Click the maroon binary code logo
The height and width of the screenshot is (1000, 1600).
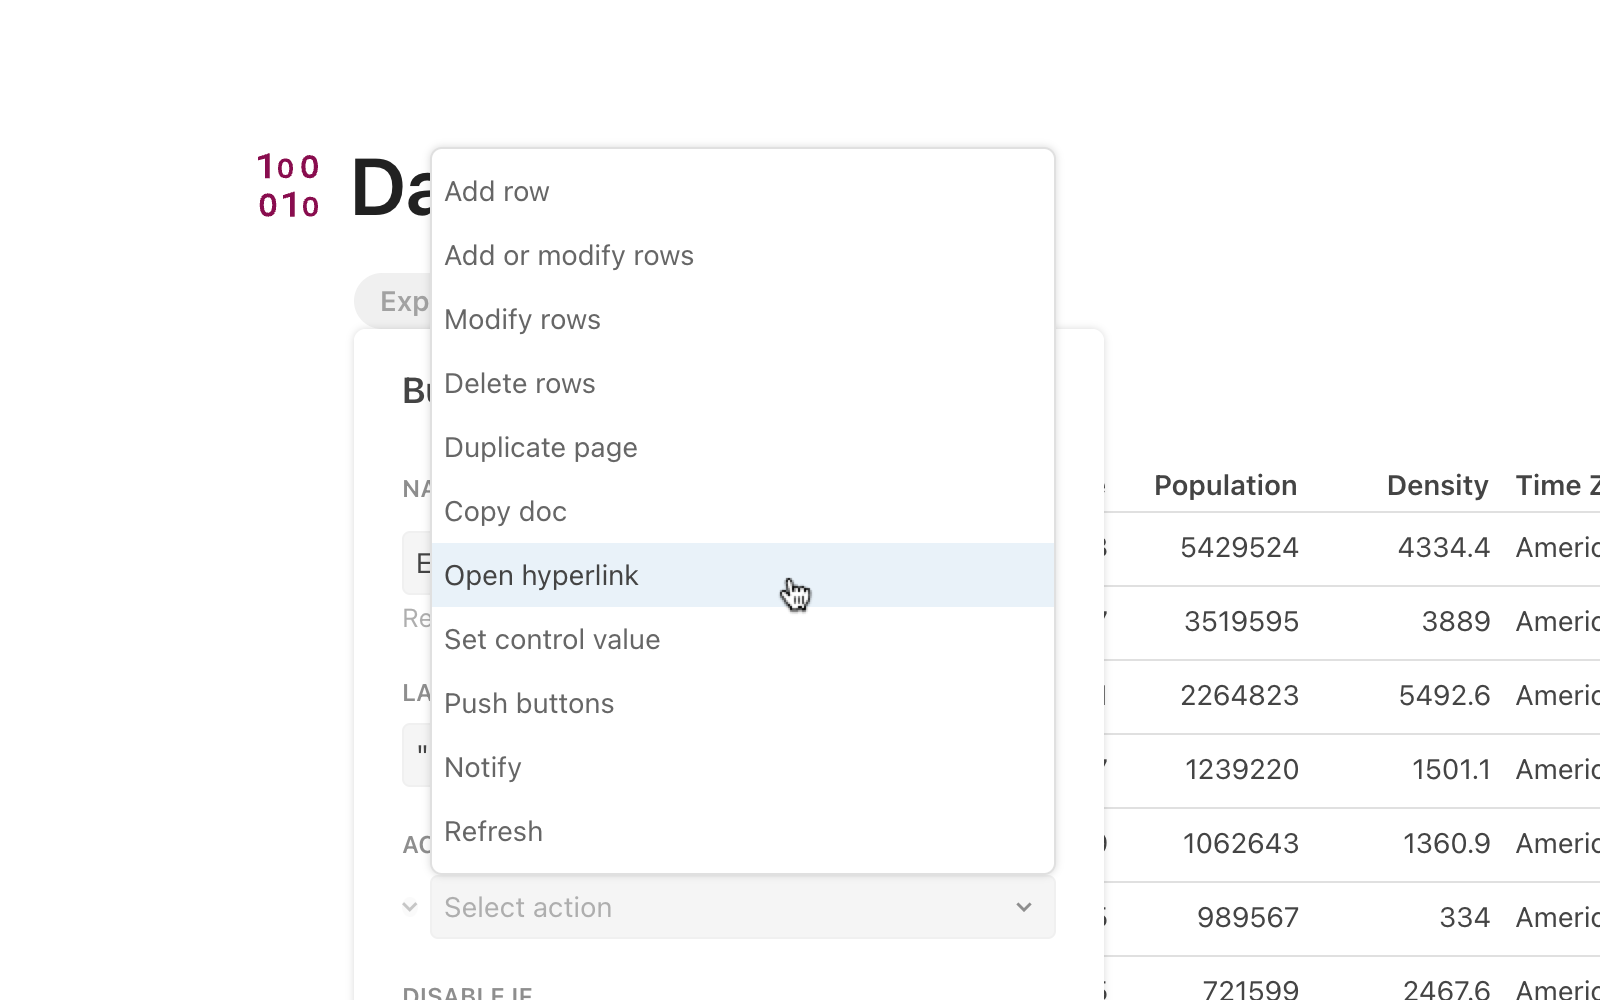point(287,187)
